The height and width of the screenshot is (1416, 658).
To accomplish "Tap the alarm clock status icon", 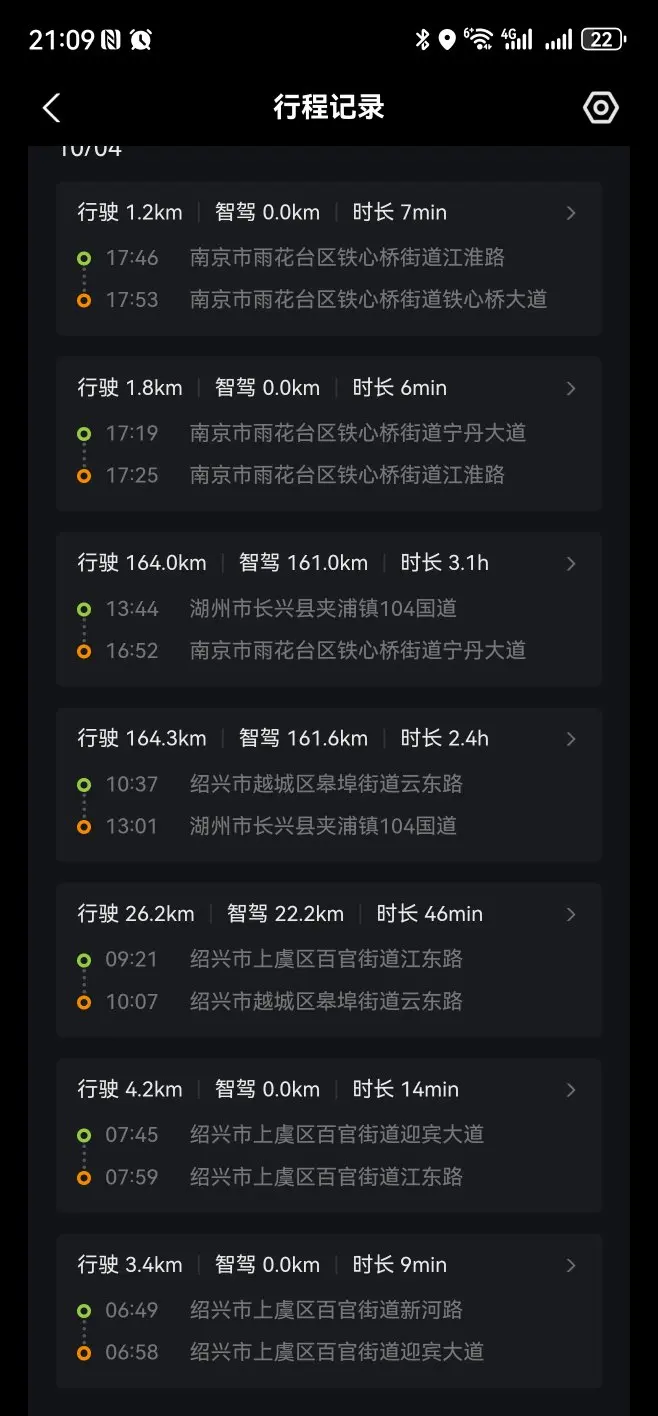I will point(141,40).
